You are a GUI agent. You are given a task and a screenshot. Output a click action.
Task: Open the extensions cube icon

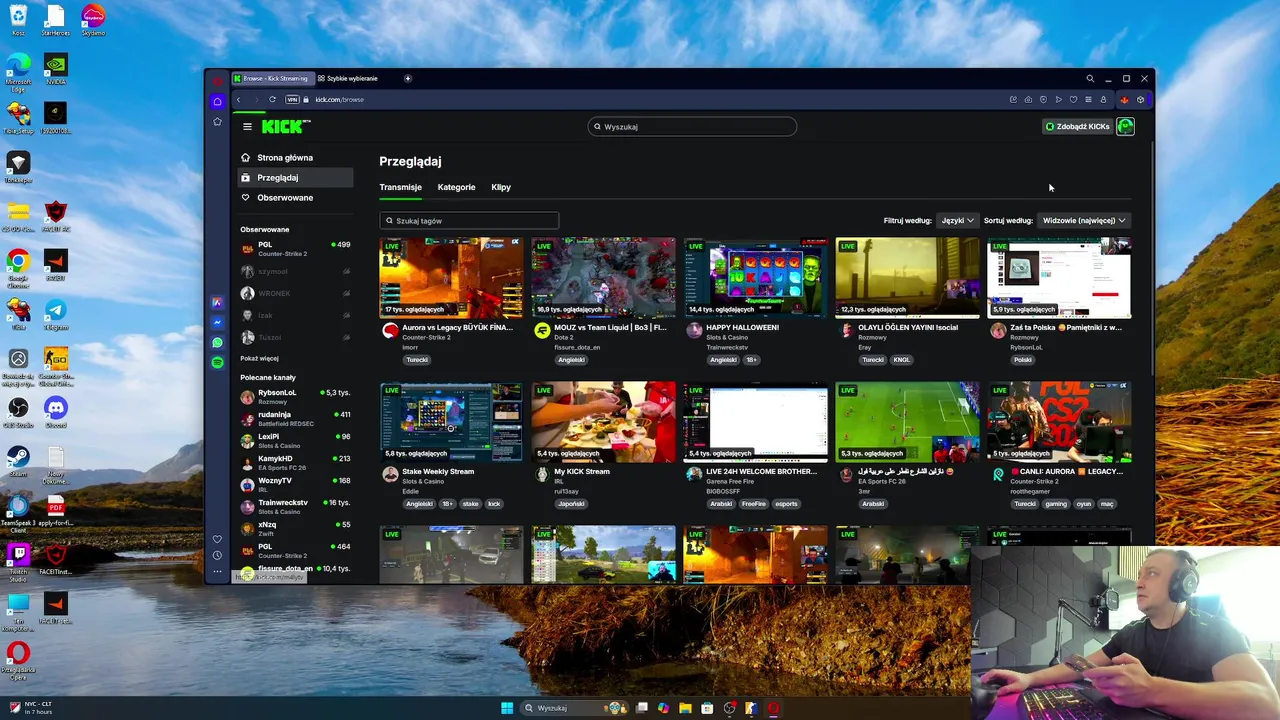(1140, 99)
